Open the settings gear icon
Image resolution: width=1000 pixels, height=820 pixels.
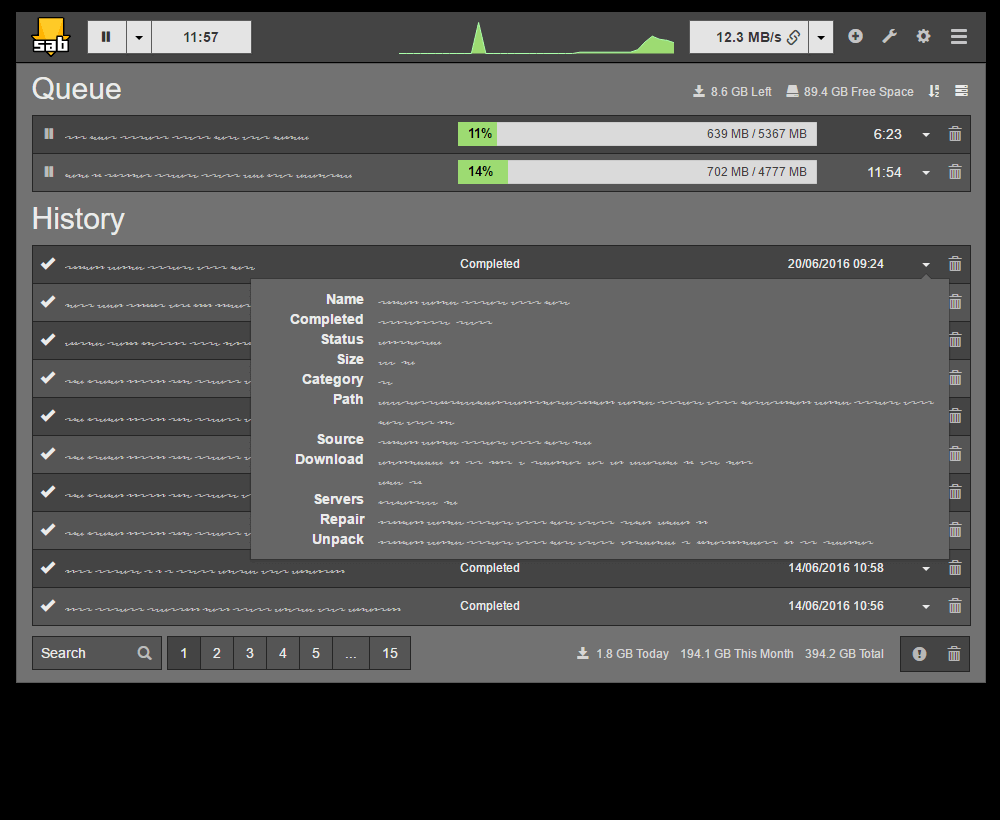click(x=923, y=37)
